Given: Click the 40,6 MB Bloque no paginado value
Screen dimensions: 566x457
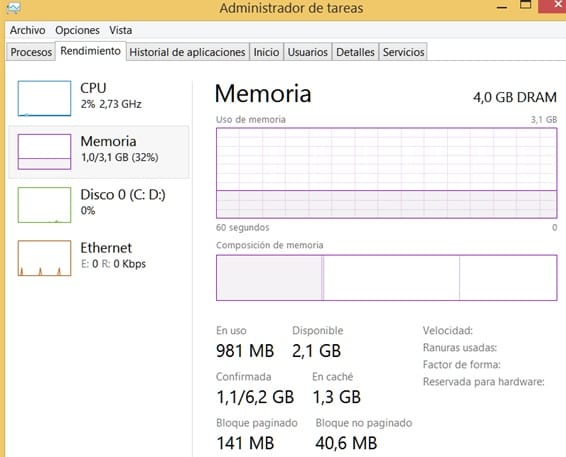Looking at the screenshot, I should coord(346,443).
